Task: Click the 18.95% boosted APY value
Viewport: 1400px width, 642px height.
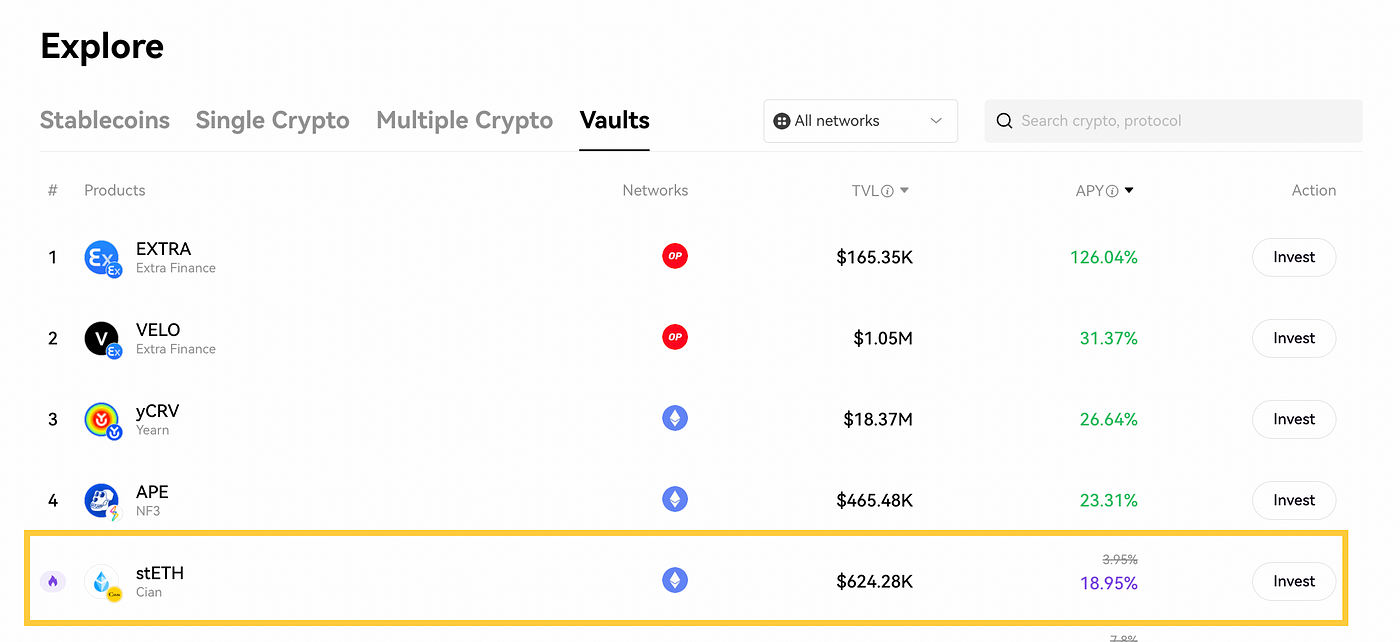Action: tap(1109, 583)
